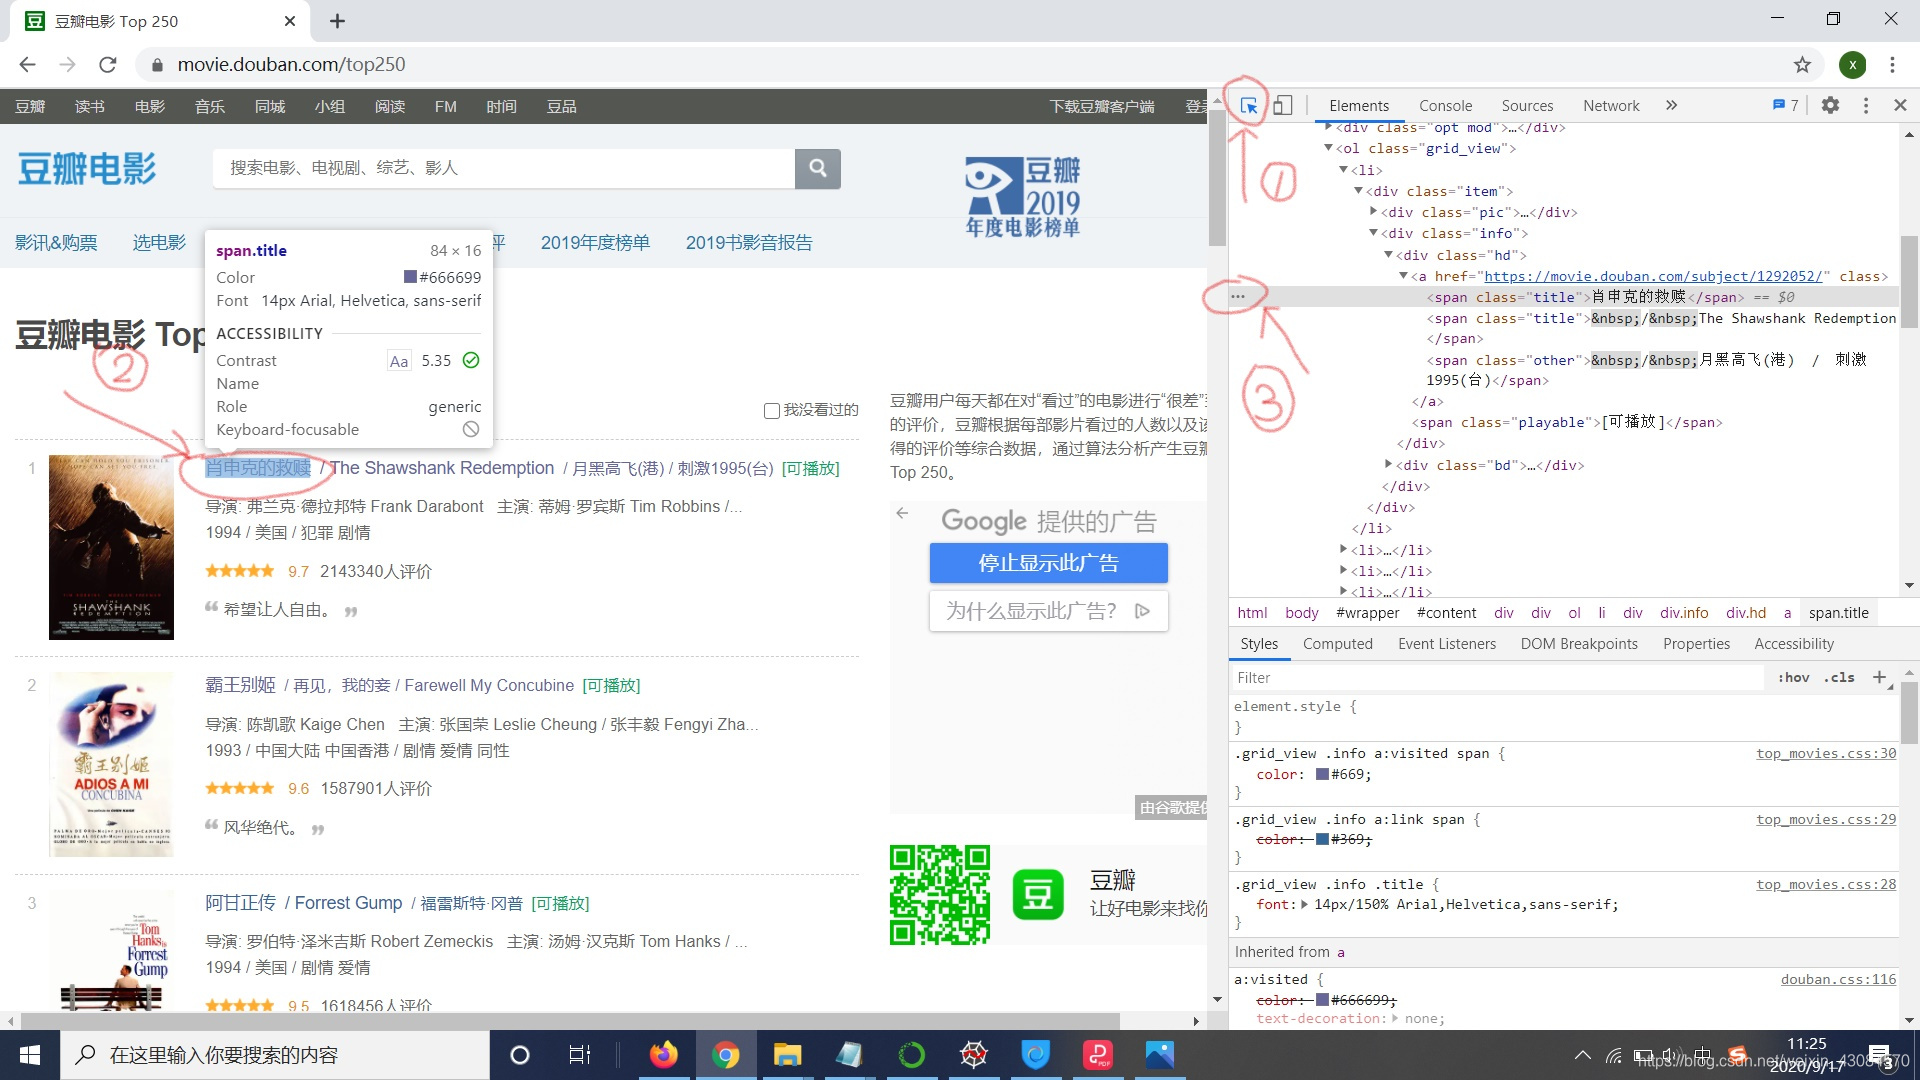Open the Windows Start menu
This screenshot has height=1080, width=1920.
(x=30, y=1055)
